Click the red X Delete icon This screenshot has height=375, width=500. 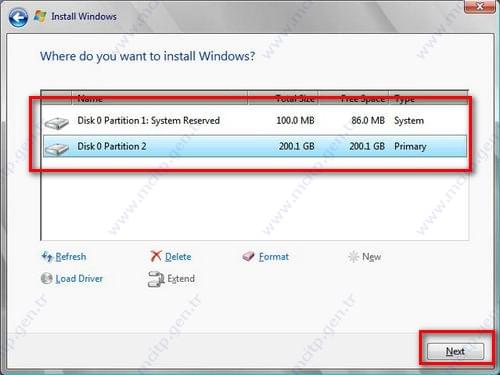point(156,256)
